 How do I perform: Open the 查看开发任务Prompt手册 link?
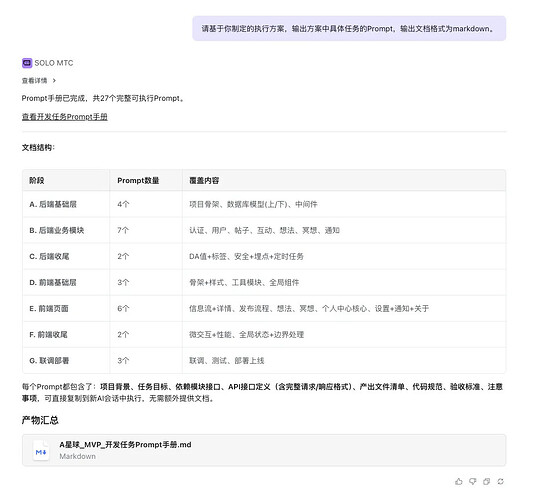pos(65,117)
